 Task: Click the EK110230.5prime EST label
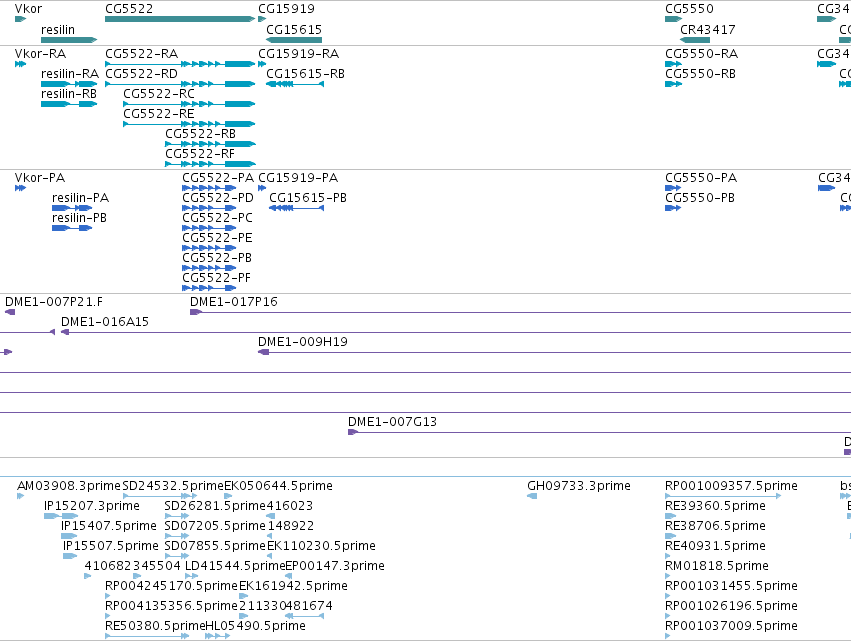[321, 546]
